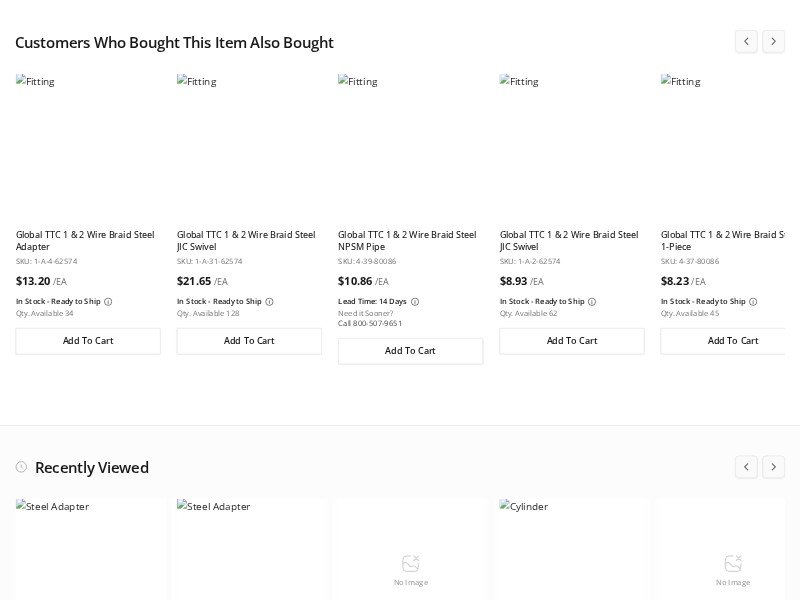Click the next arrow on the Recently Viewed carousel

tap(773, 467)
